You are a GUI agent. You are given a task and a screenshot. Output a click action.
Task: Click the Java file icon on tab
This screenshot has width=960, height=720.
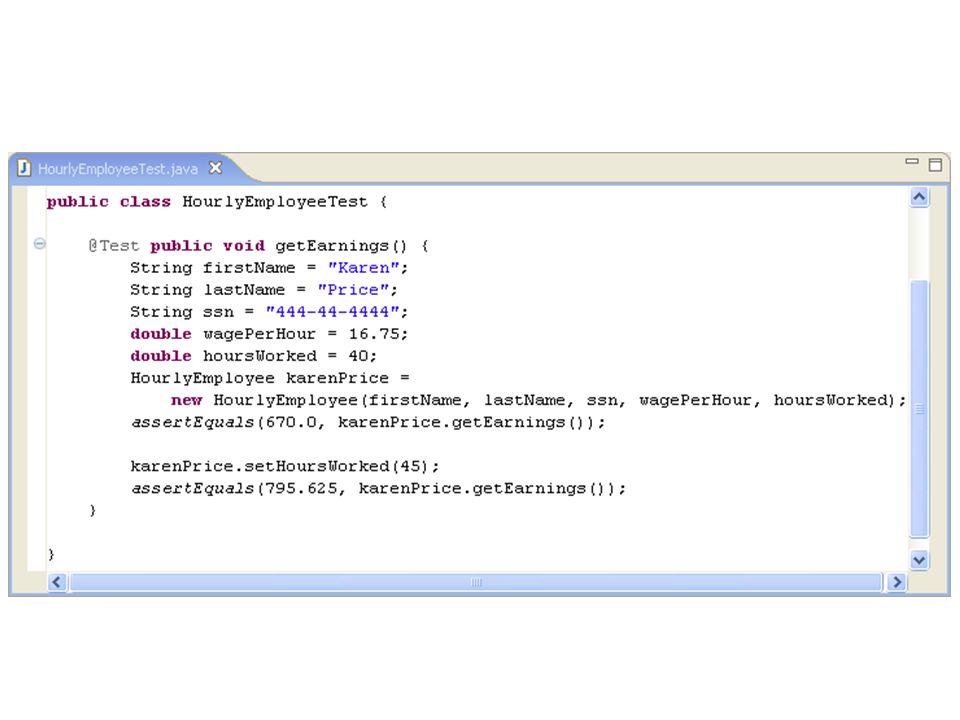(x=24, y=168)
